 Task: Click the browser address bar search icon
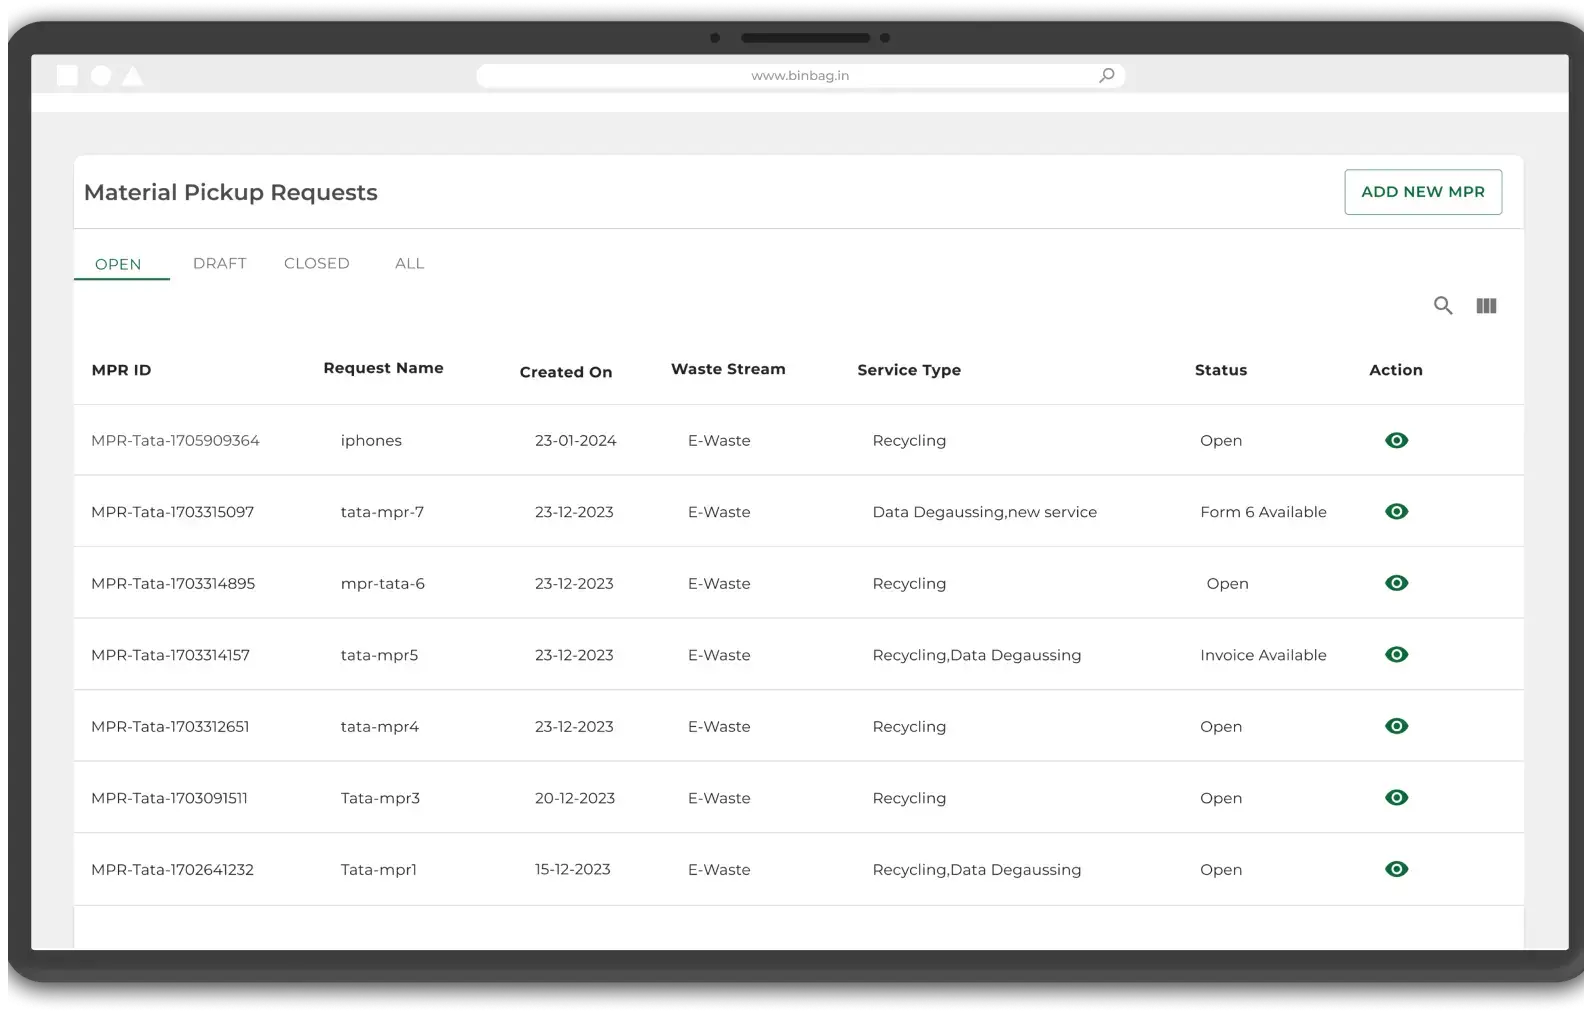[x=1106, y=76]
